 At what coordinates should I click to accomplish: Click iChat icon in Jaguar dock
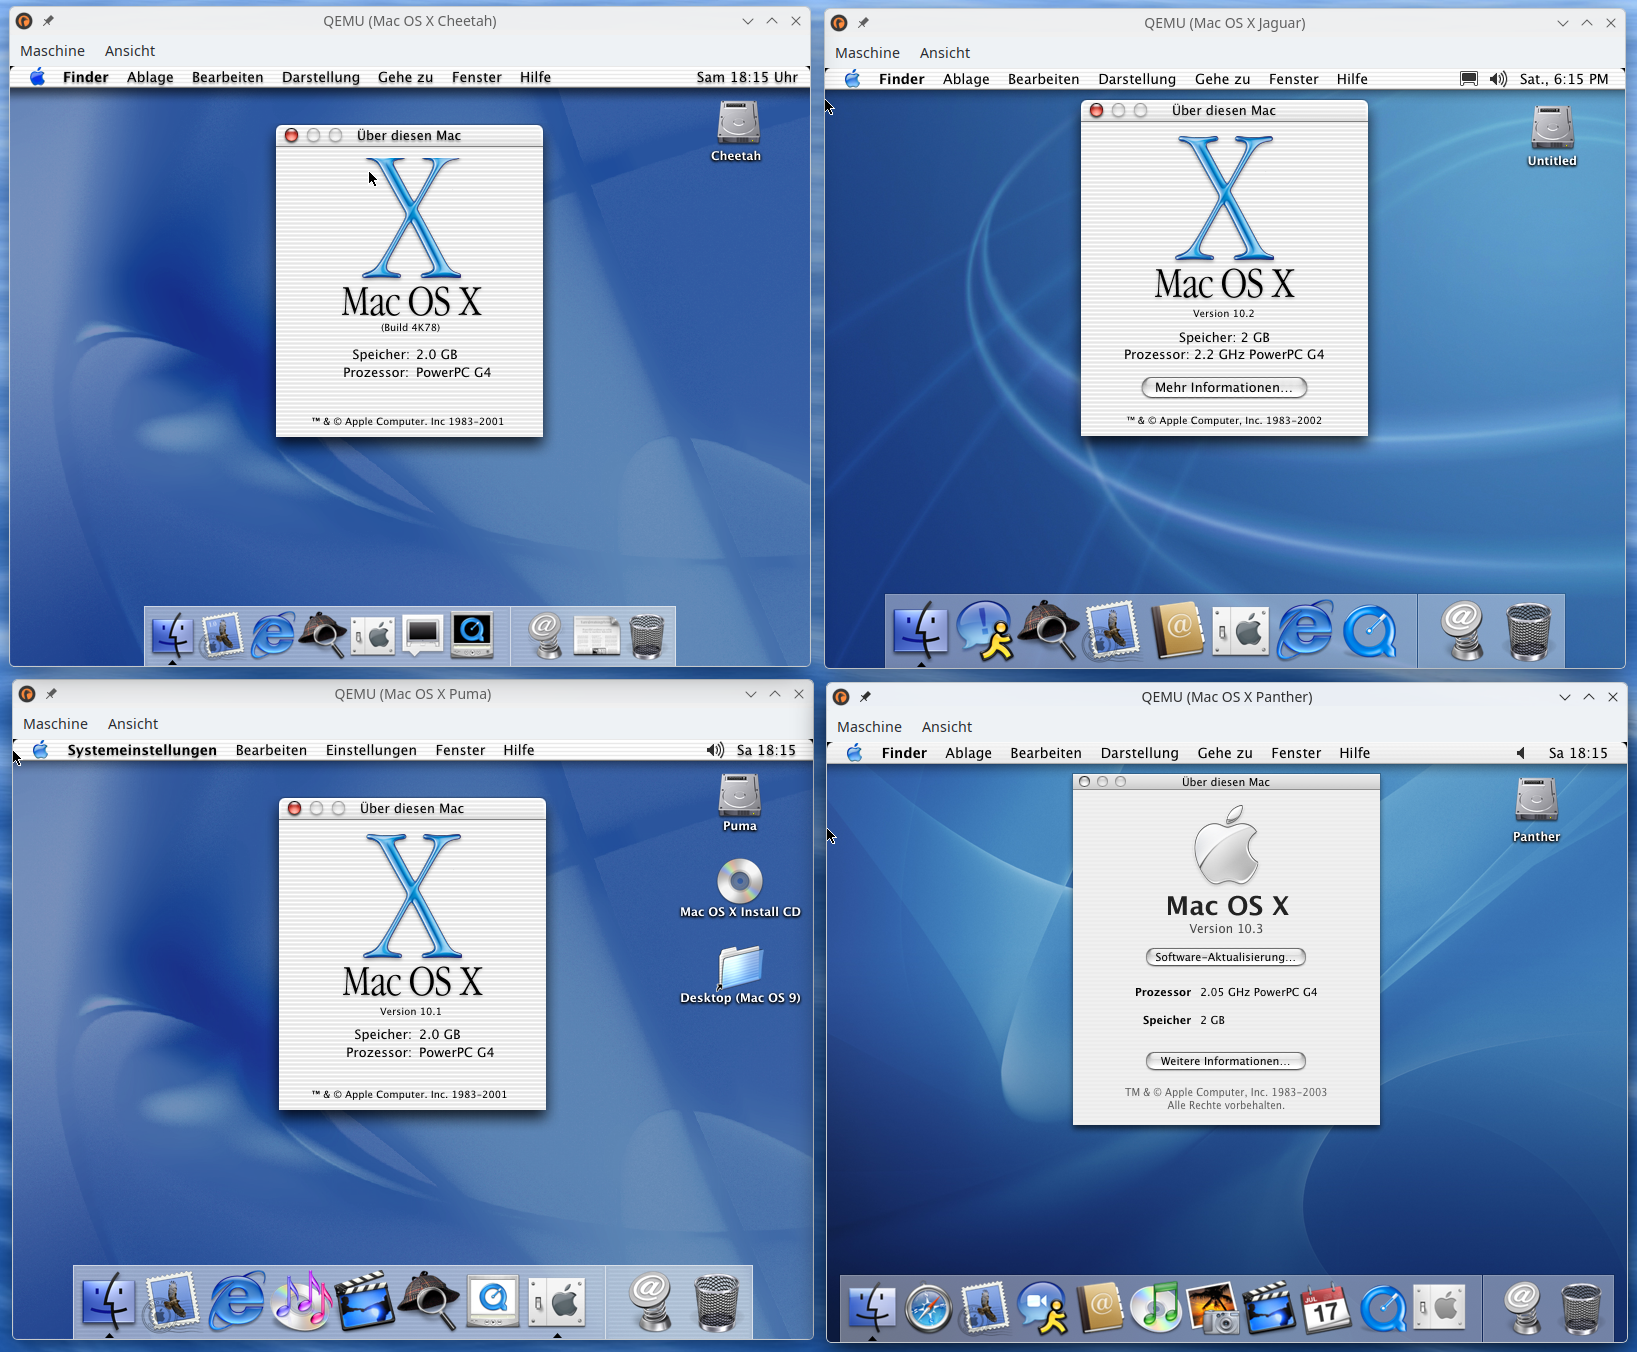[x=984, y=631]
